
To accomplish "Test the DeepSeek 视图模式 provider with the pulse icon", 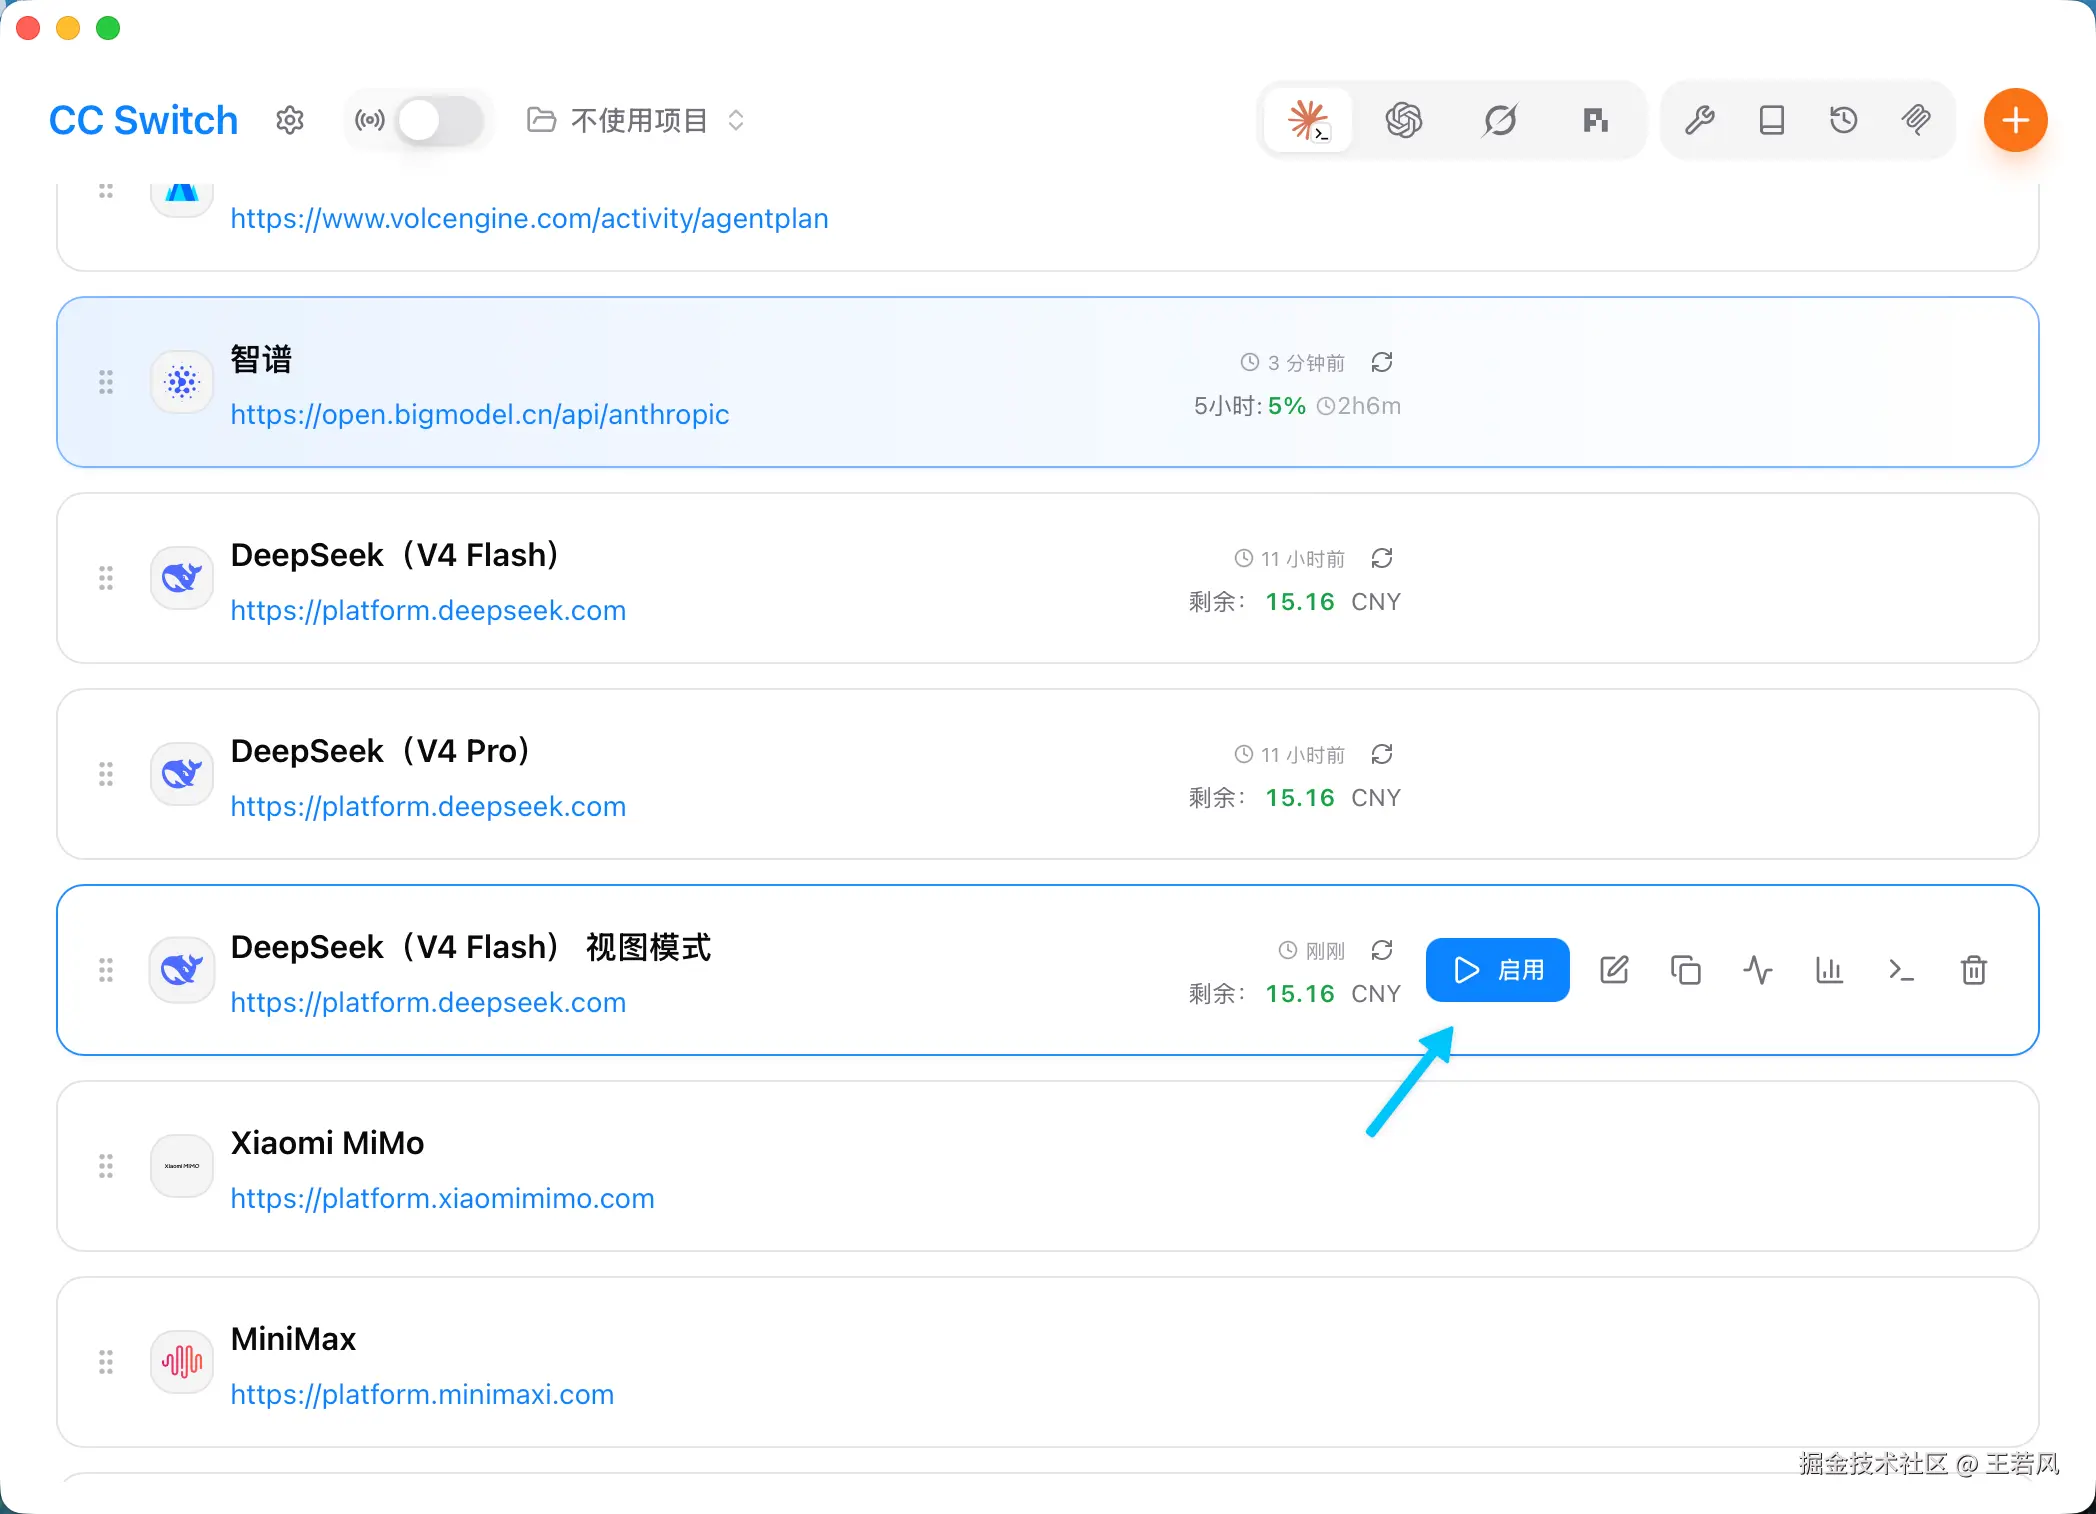I will click(x=1758, y=970).
